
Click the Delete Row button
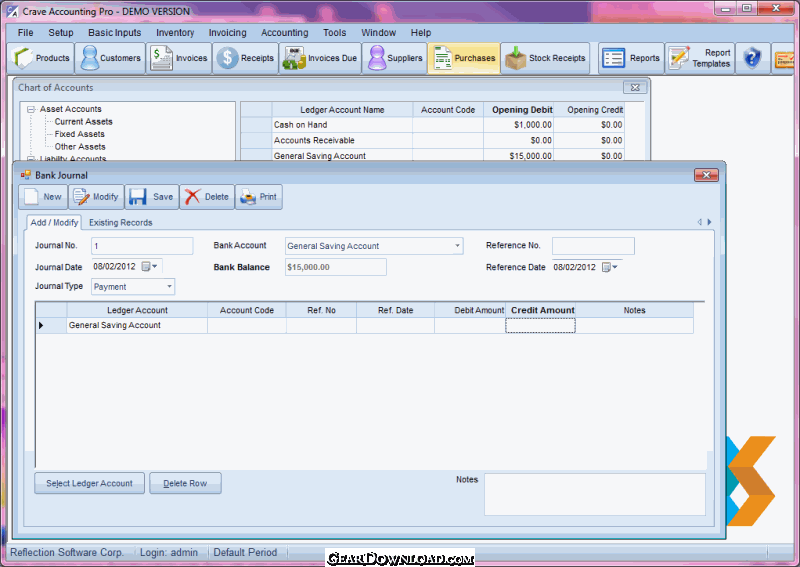(185, 483)
